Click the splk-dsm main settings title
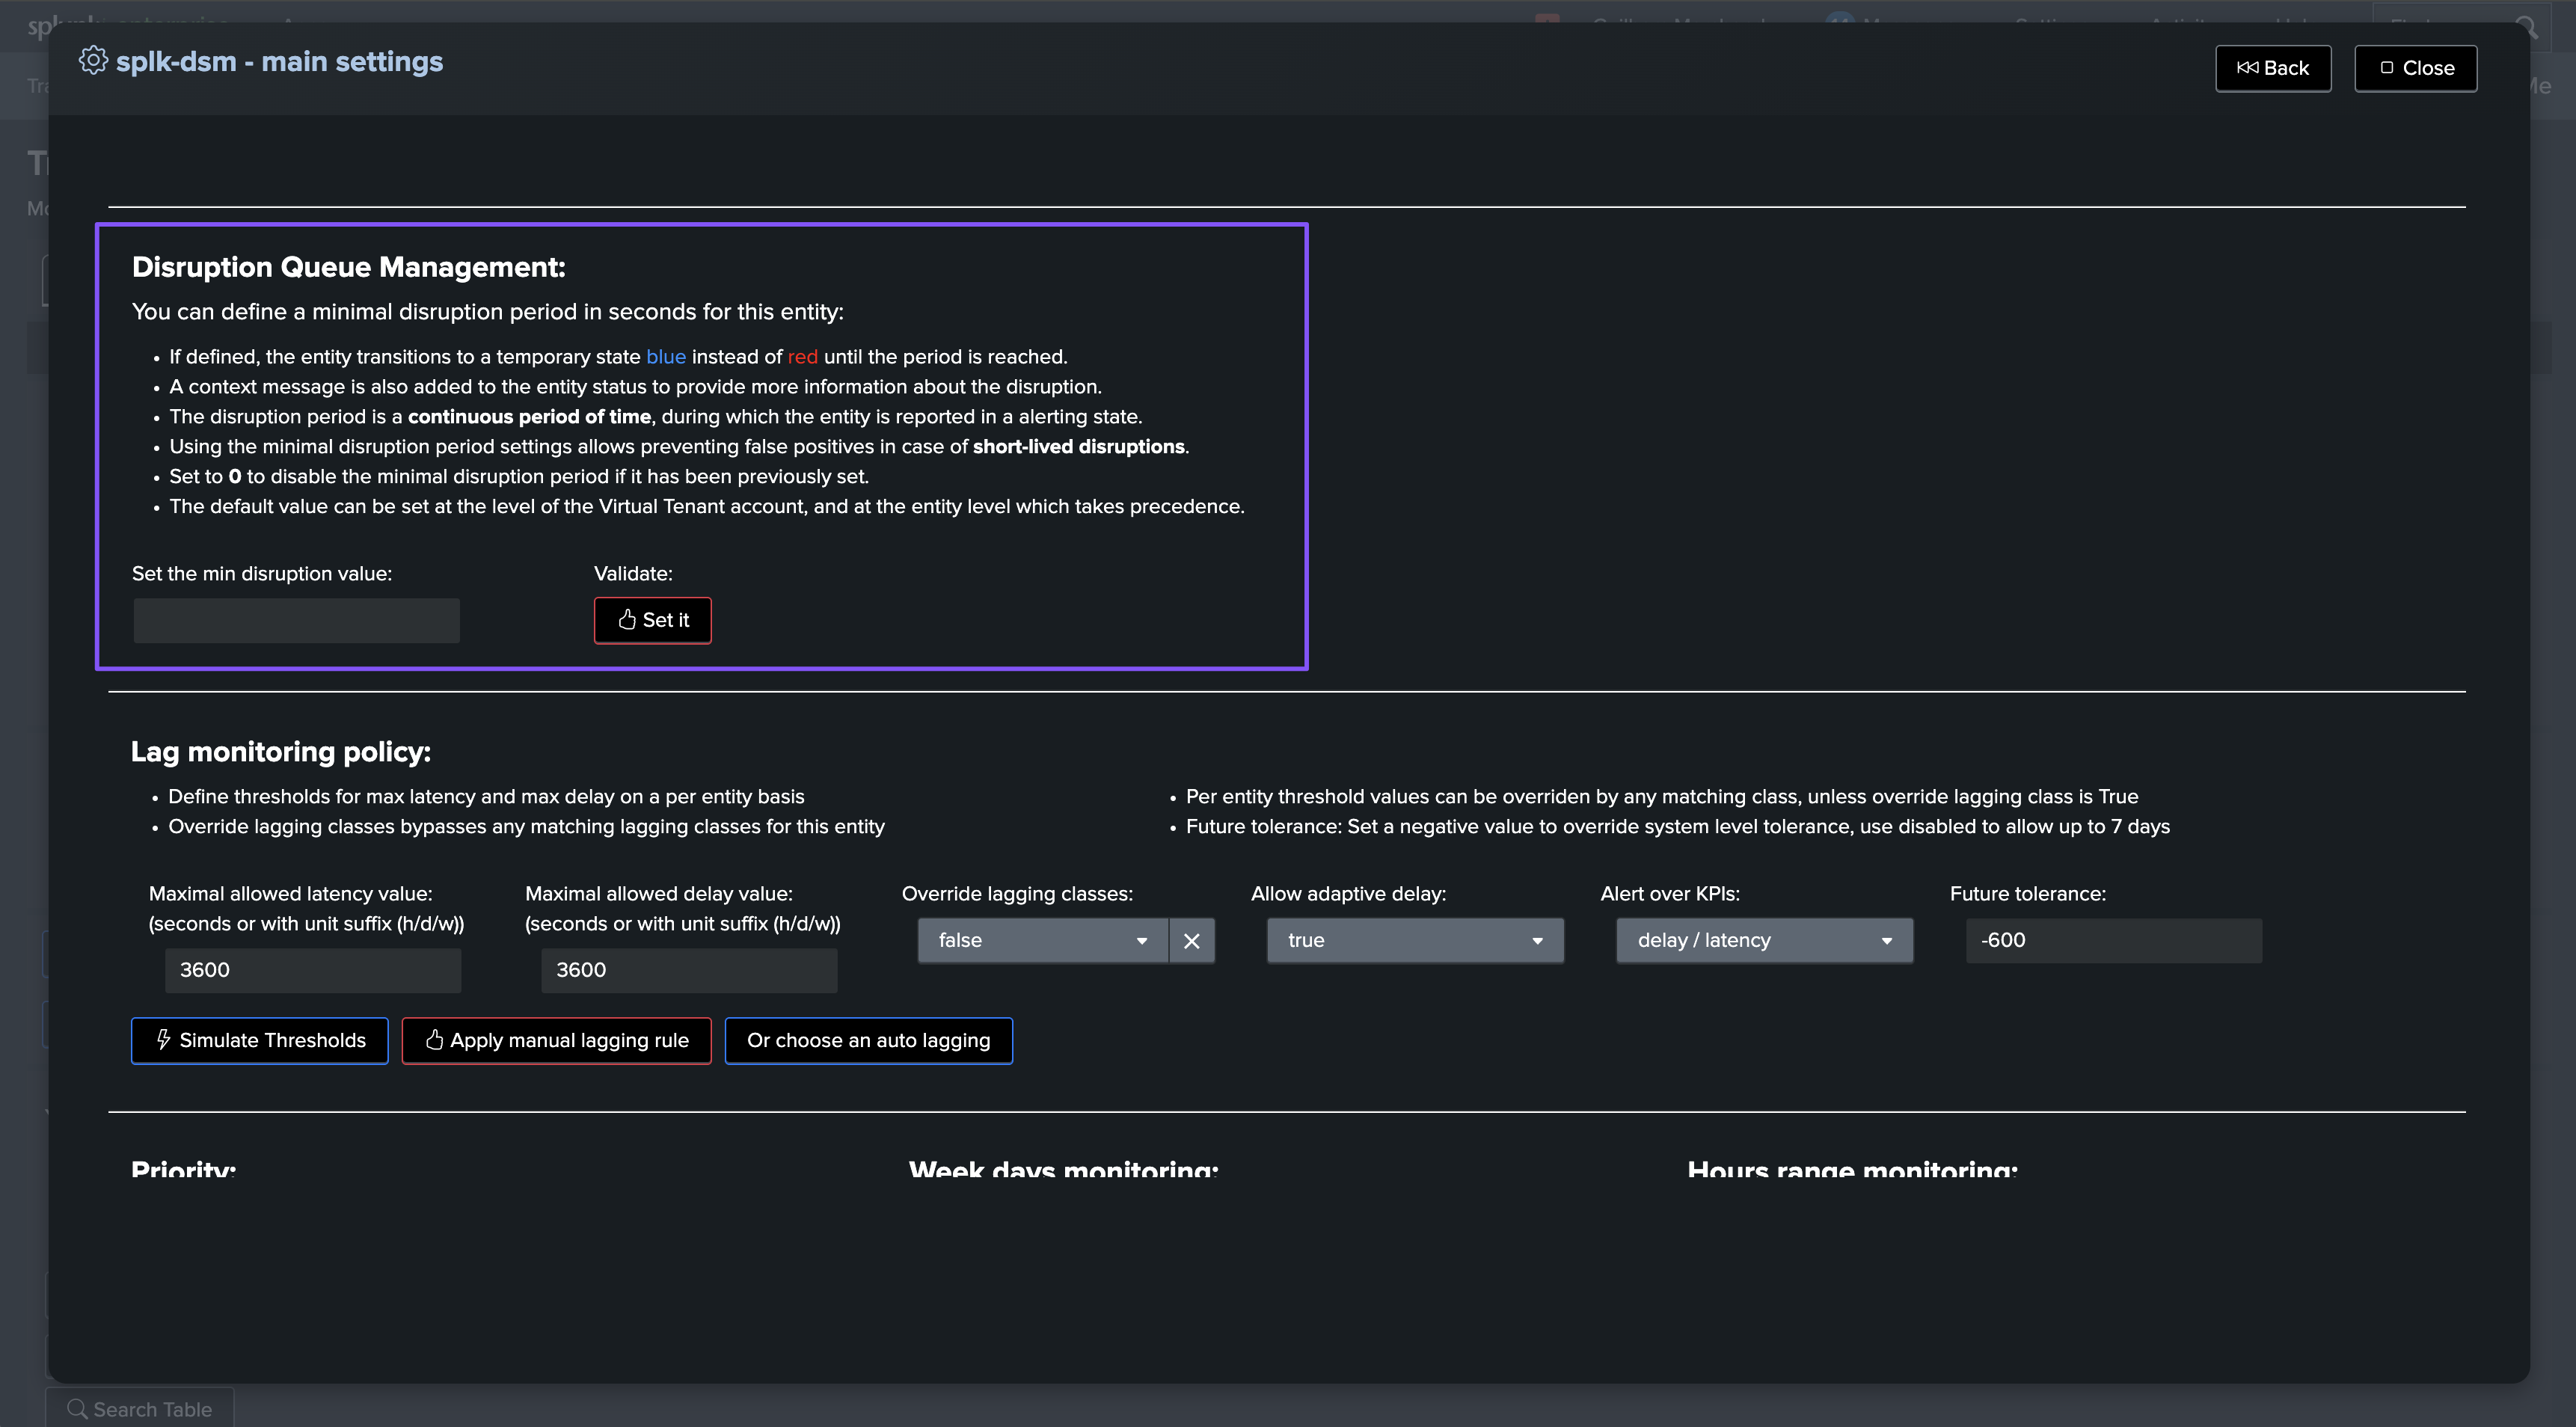 coord(279,62)
